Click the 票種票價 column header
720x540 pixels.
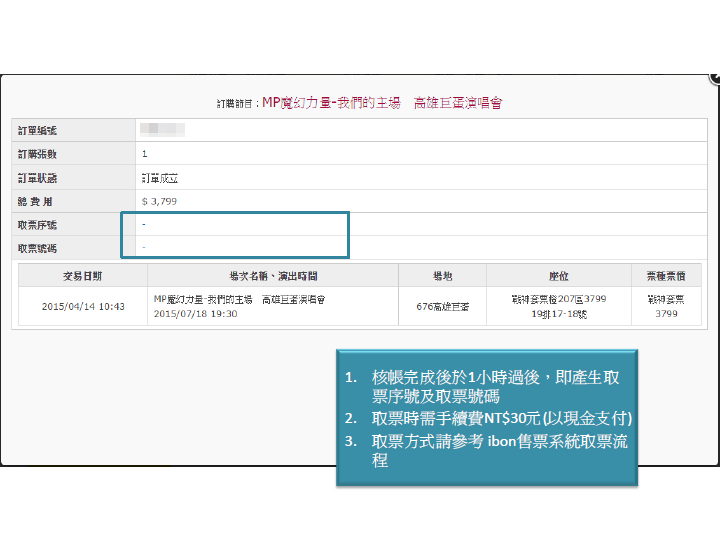[666, 275]
